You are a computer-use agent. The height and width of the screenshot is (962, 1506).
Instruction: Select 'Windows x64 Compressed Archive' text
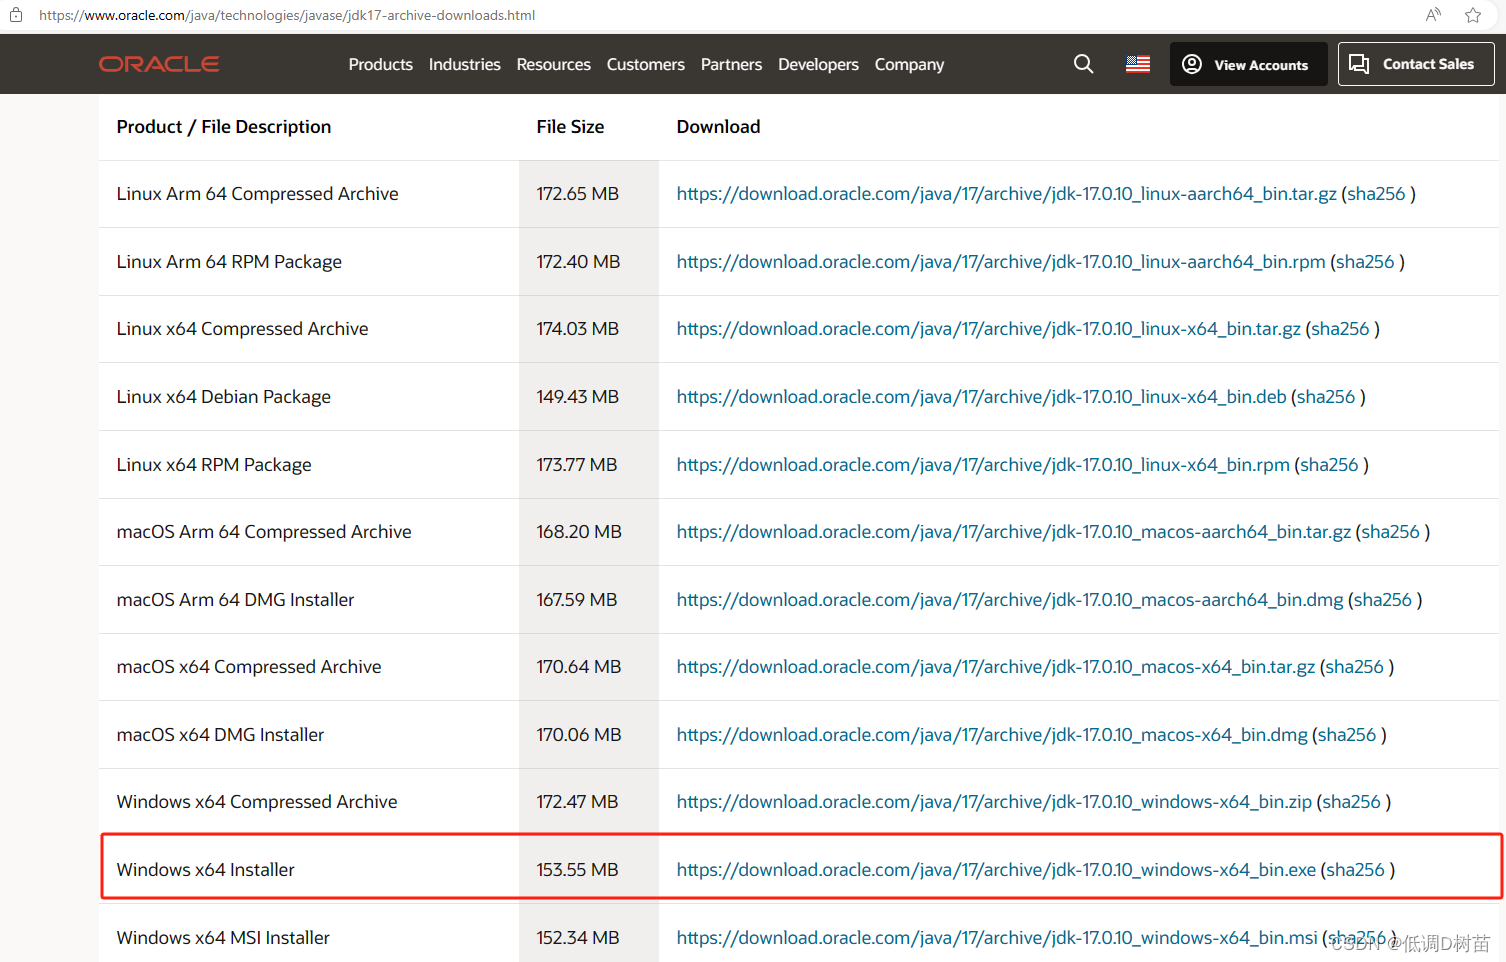point(257,802)
